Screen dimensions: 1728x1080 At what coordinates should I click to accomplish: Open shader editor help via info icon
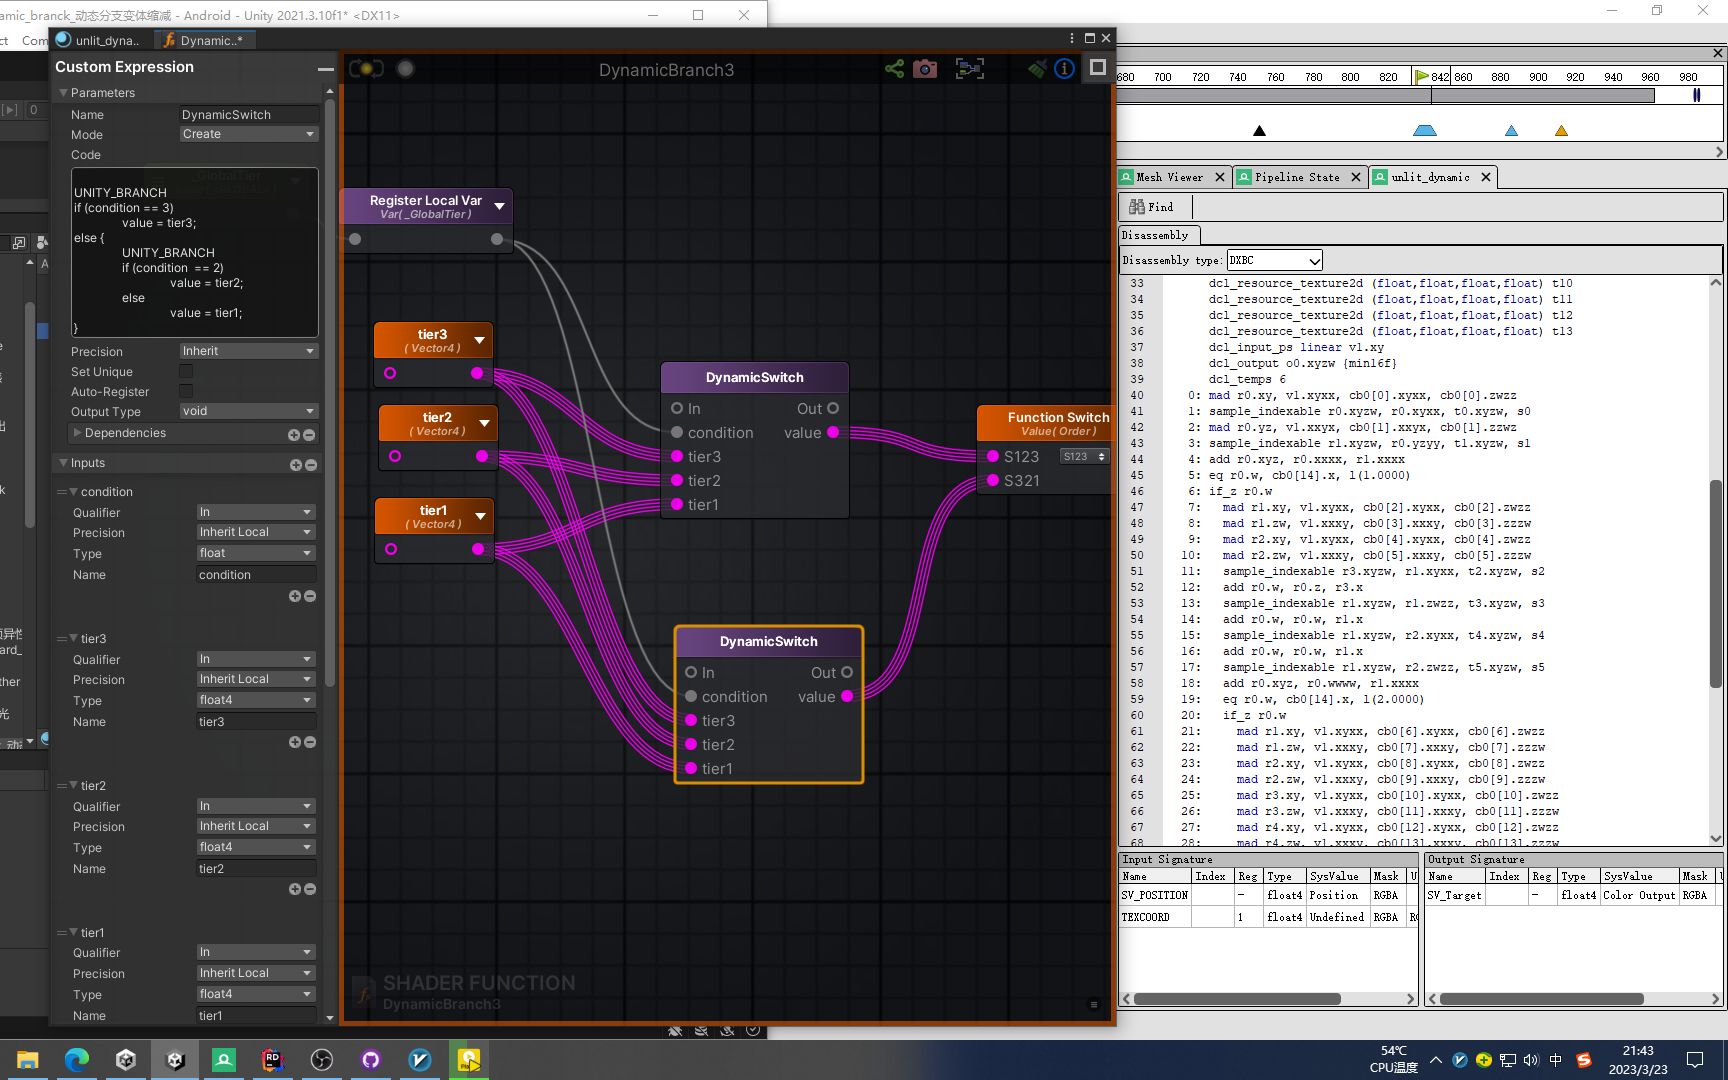pyautogui.click(x=1063, y=69)
